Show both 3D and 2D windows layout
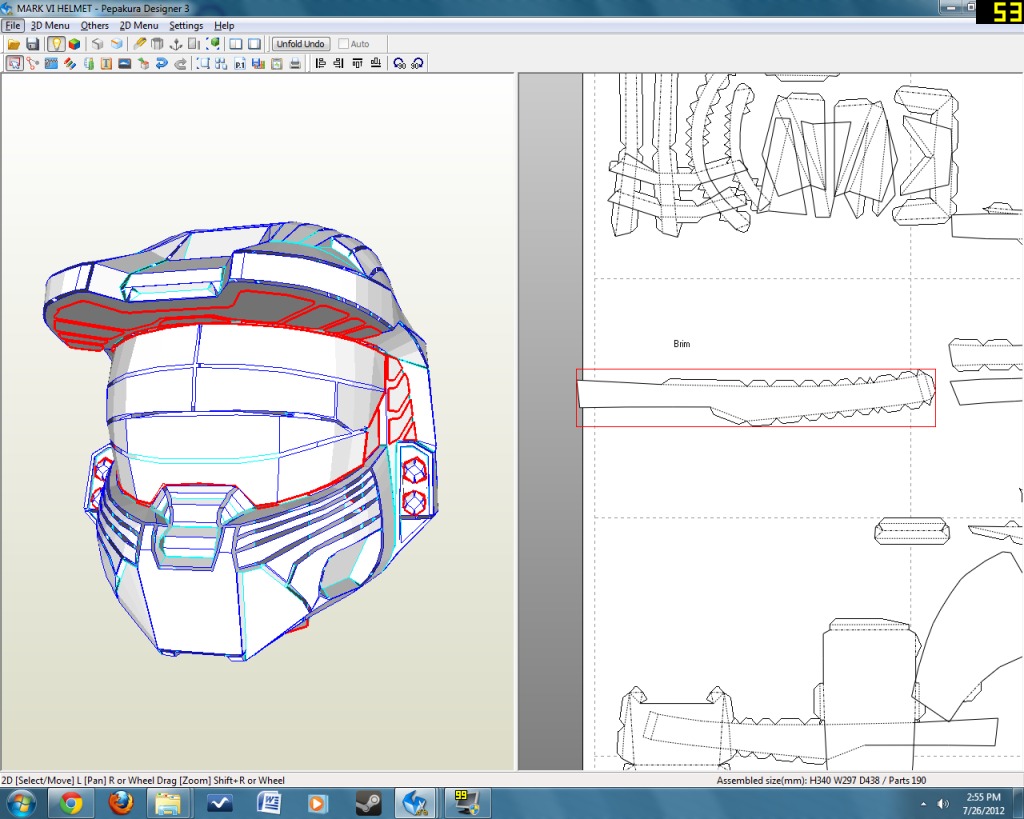 coord(236,44)
